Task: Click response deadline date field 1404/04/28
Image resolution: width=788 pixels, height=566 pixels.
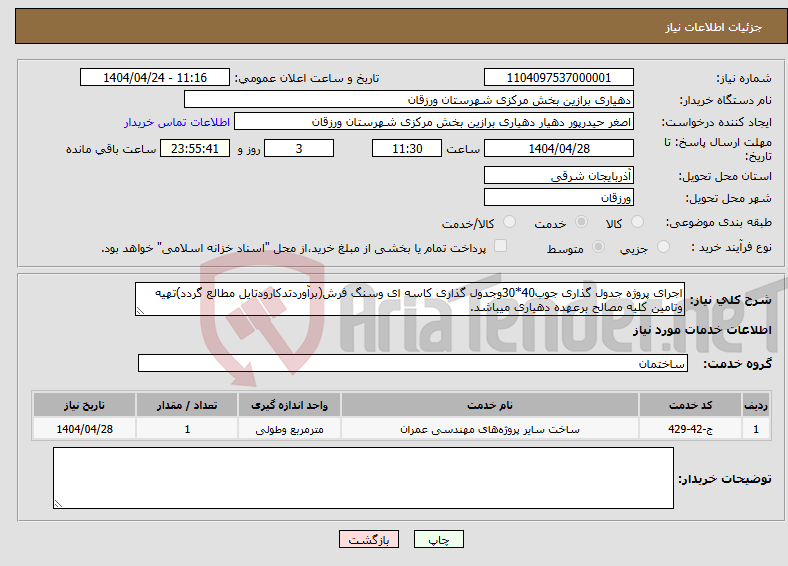Action: click(x=559, y=148)
